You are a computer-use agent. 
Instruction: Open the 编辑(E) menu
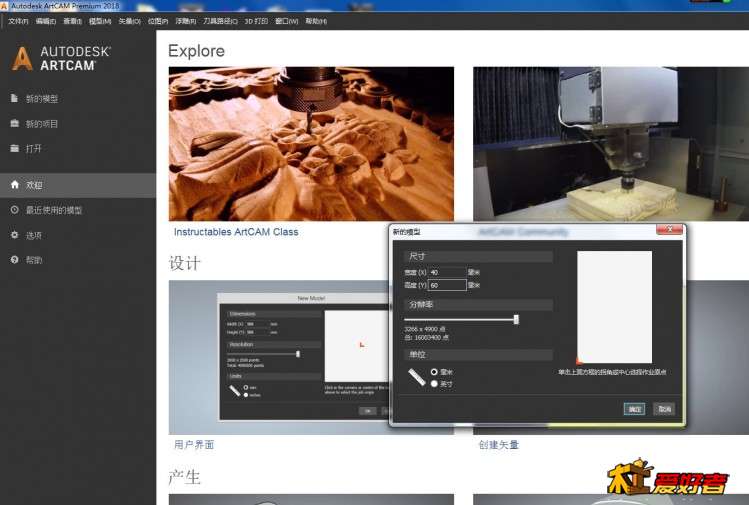tap(46, 21)
